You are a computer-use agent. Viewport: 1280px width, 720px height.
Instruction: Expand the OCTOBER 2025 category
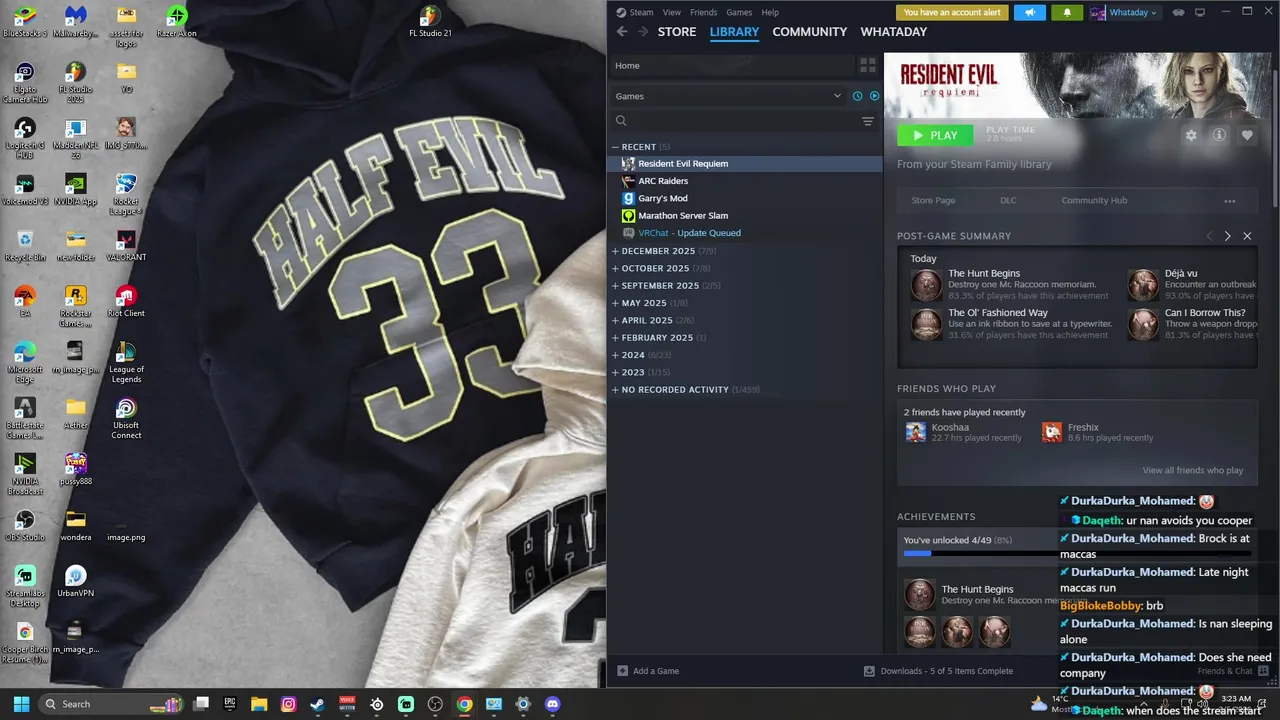pyautogui.click(x=615, y=268)
